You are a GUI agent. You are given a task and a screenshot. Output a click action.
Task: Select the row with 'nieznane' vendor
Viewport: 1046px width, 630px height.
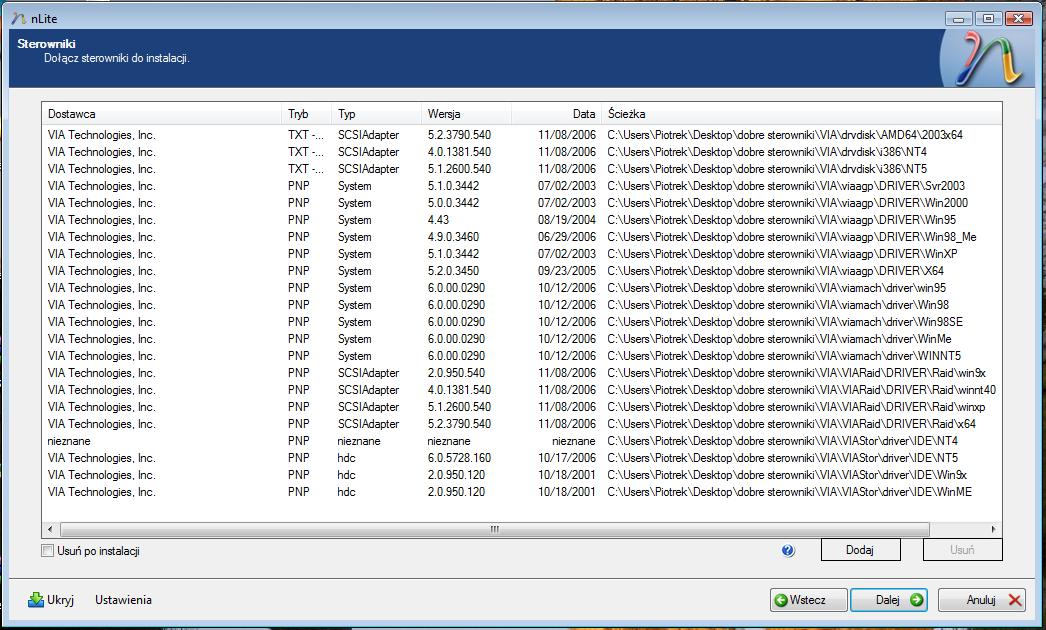pyautogui.click(x=522, y=441)
